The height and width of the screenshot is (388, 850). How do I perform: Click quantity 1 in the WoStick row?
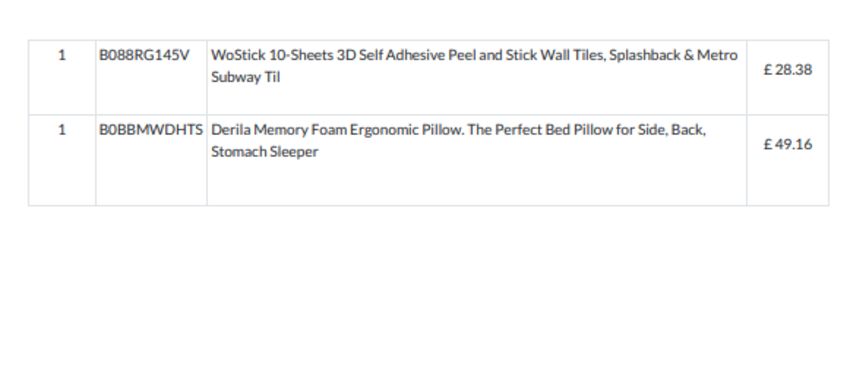pyautogui.click(x=62, y=55)
